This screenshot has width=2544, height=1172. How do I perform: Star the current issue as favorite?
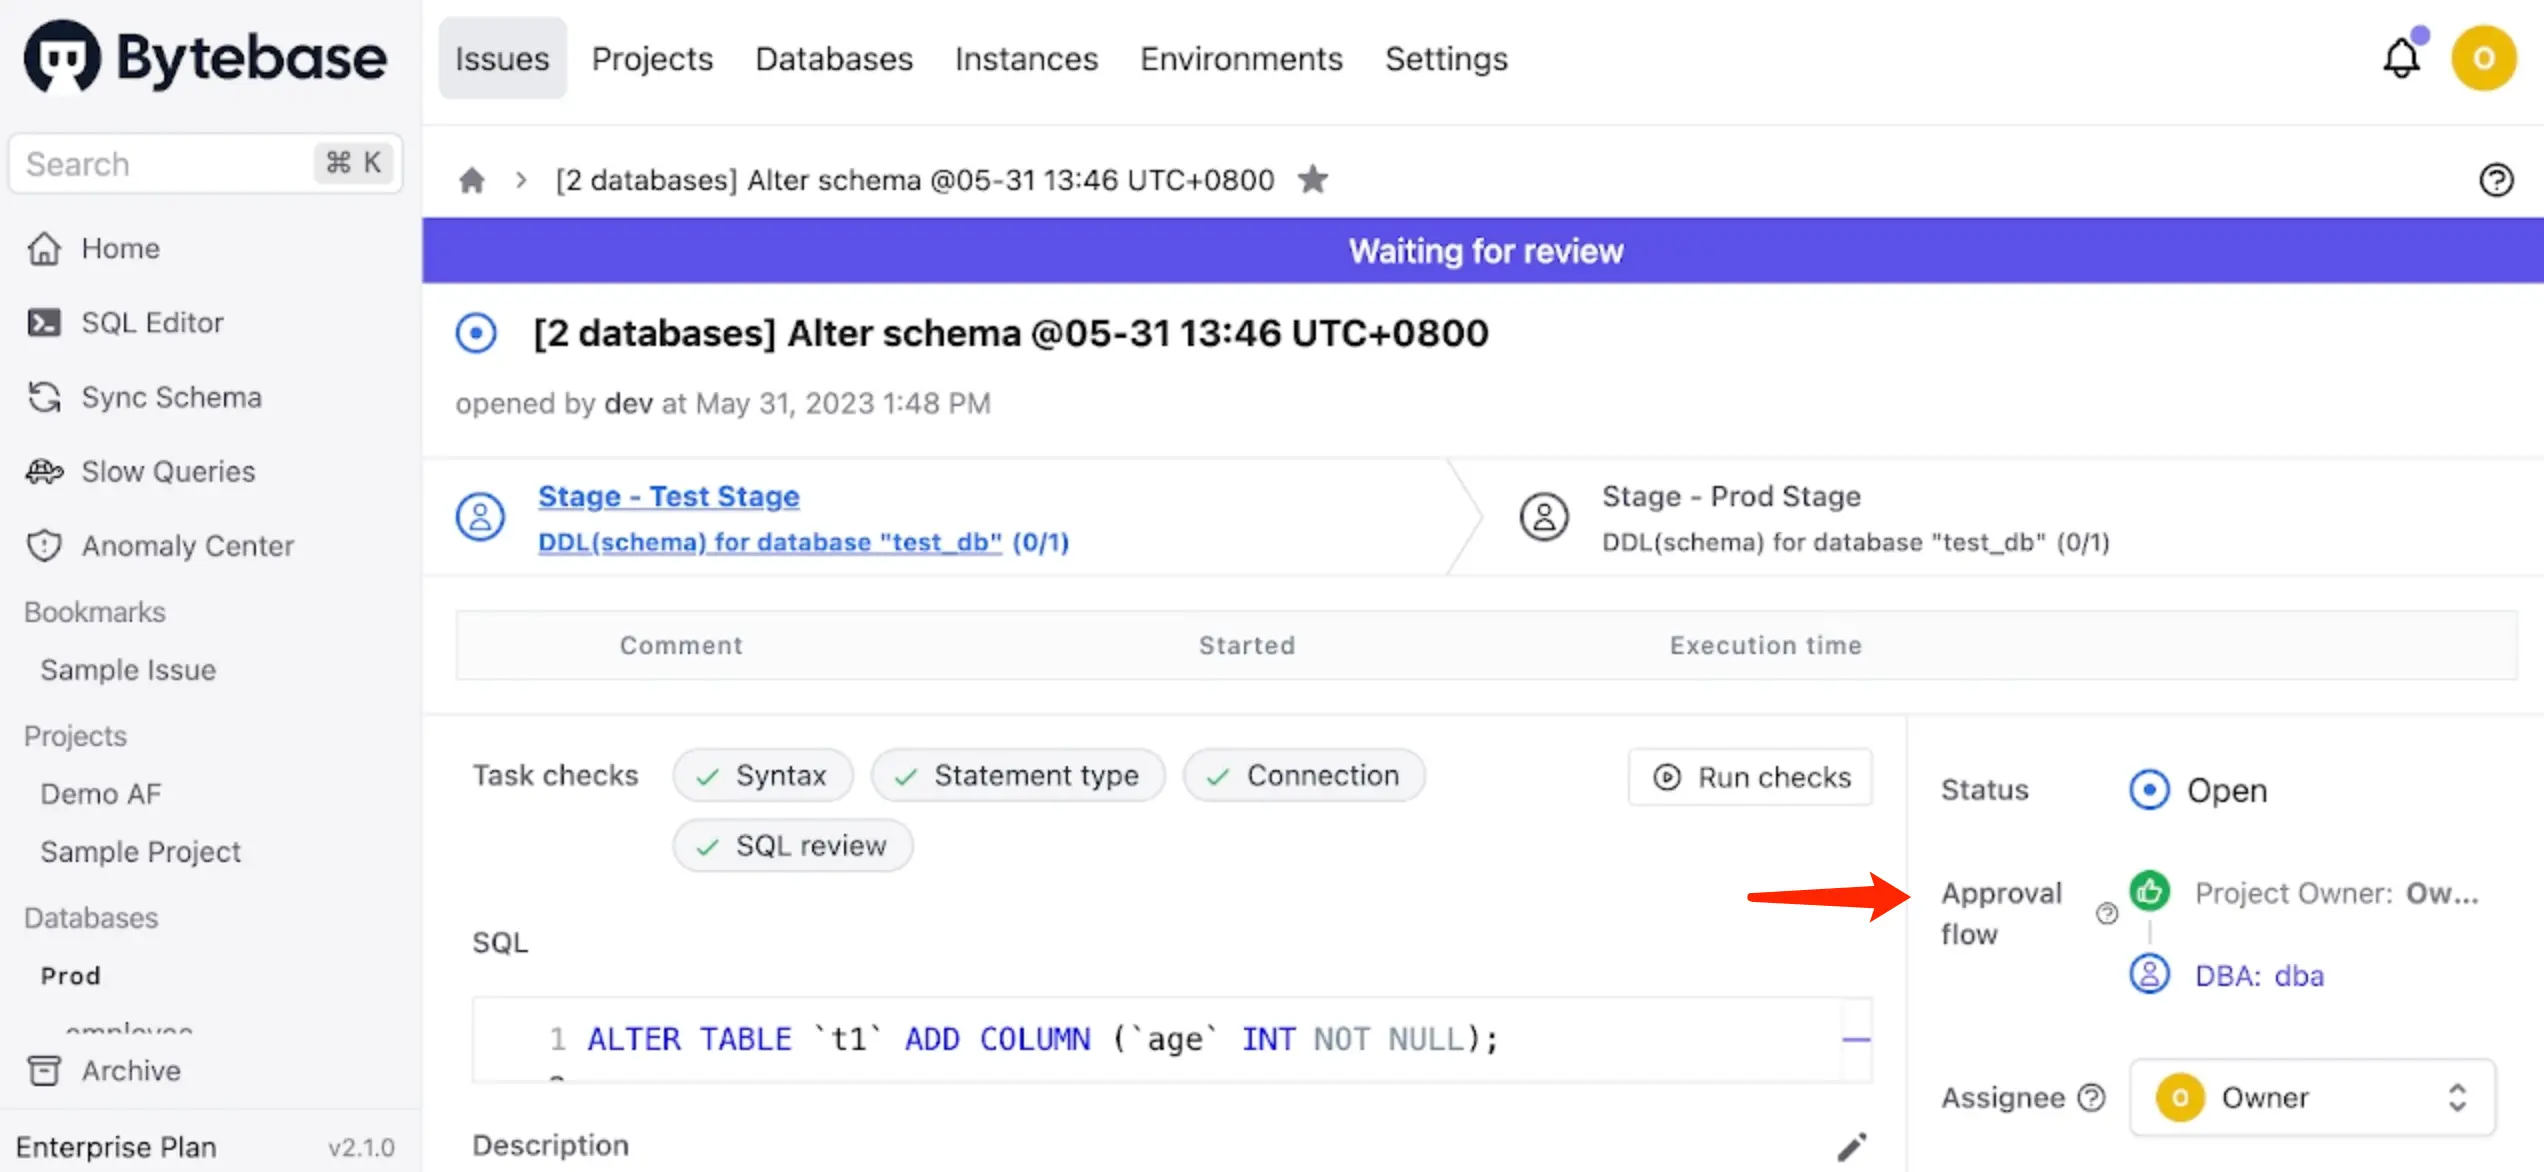point(1313,180)
